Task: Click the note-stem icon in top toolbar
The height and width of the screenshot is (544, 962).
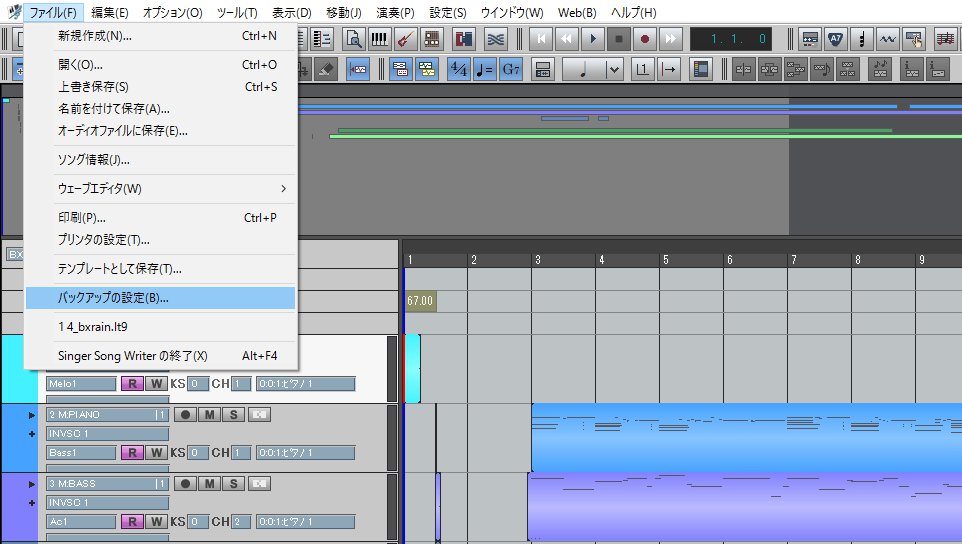Action: click(862, 39)
